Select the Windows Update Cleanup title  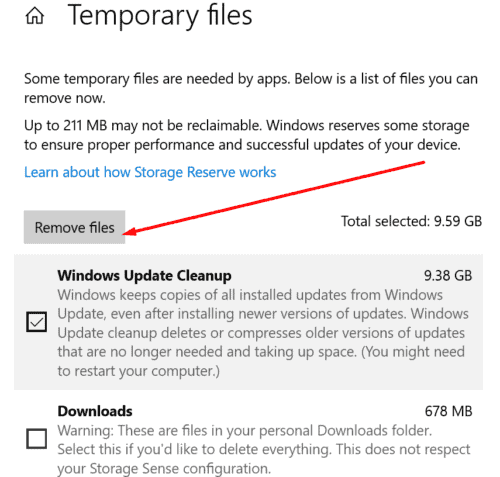tap(144, 276)
